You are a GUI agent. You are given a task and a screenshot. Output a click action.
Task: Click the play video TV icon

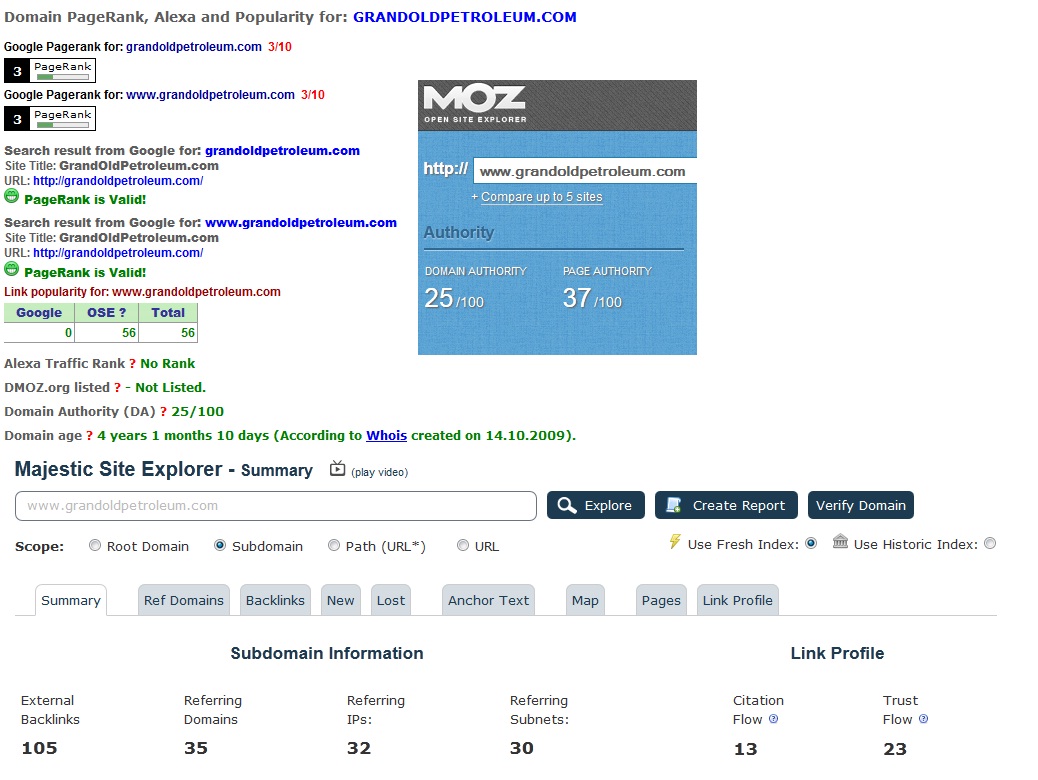[338, 469]
